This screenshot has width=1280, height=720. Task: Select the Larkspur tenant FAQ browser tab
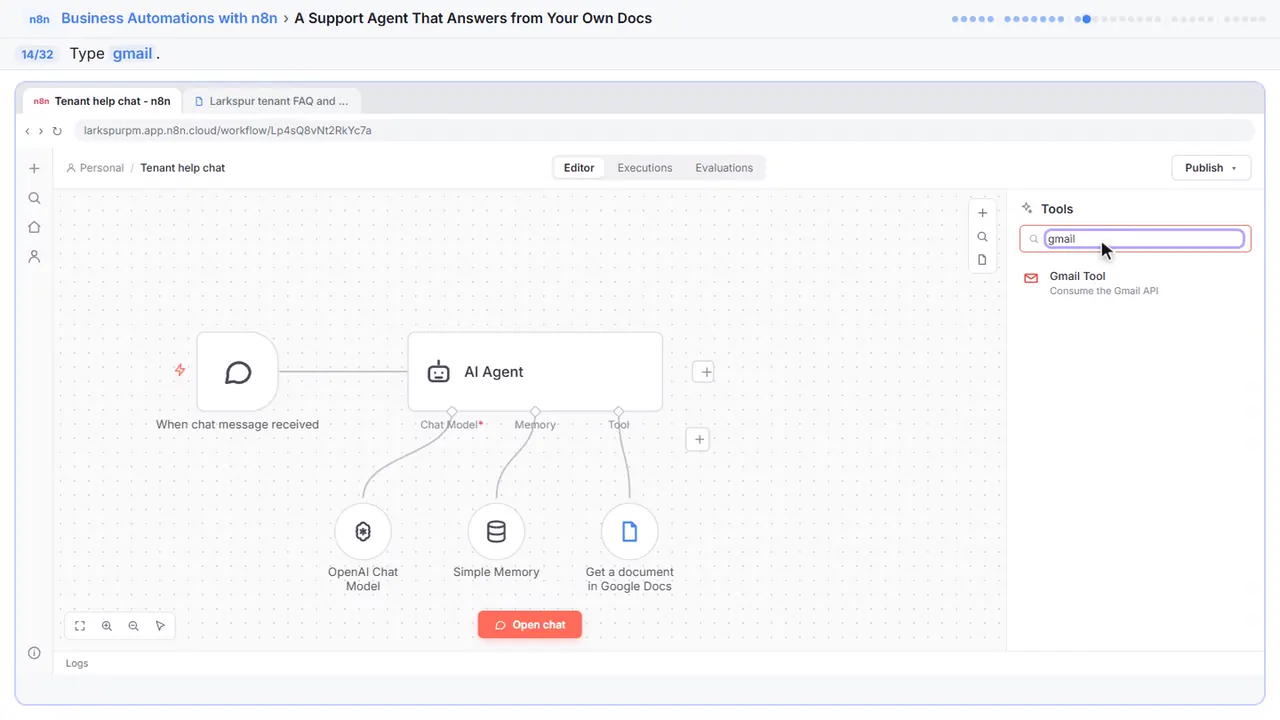pos(273,101)
